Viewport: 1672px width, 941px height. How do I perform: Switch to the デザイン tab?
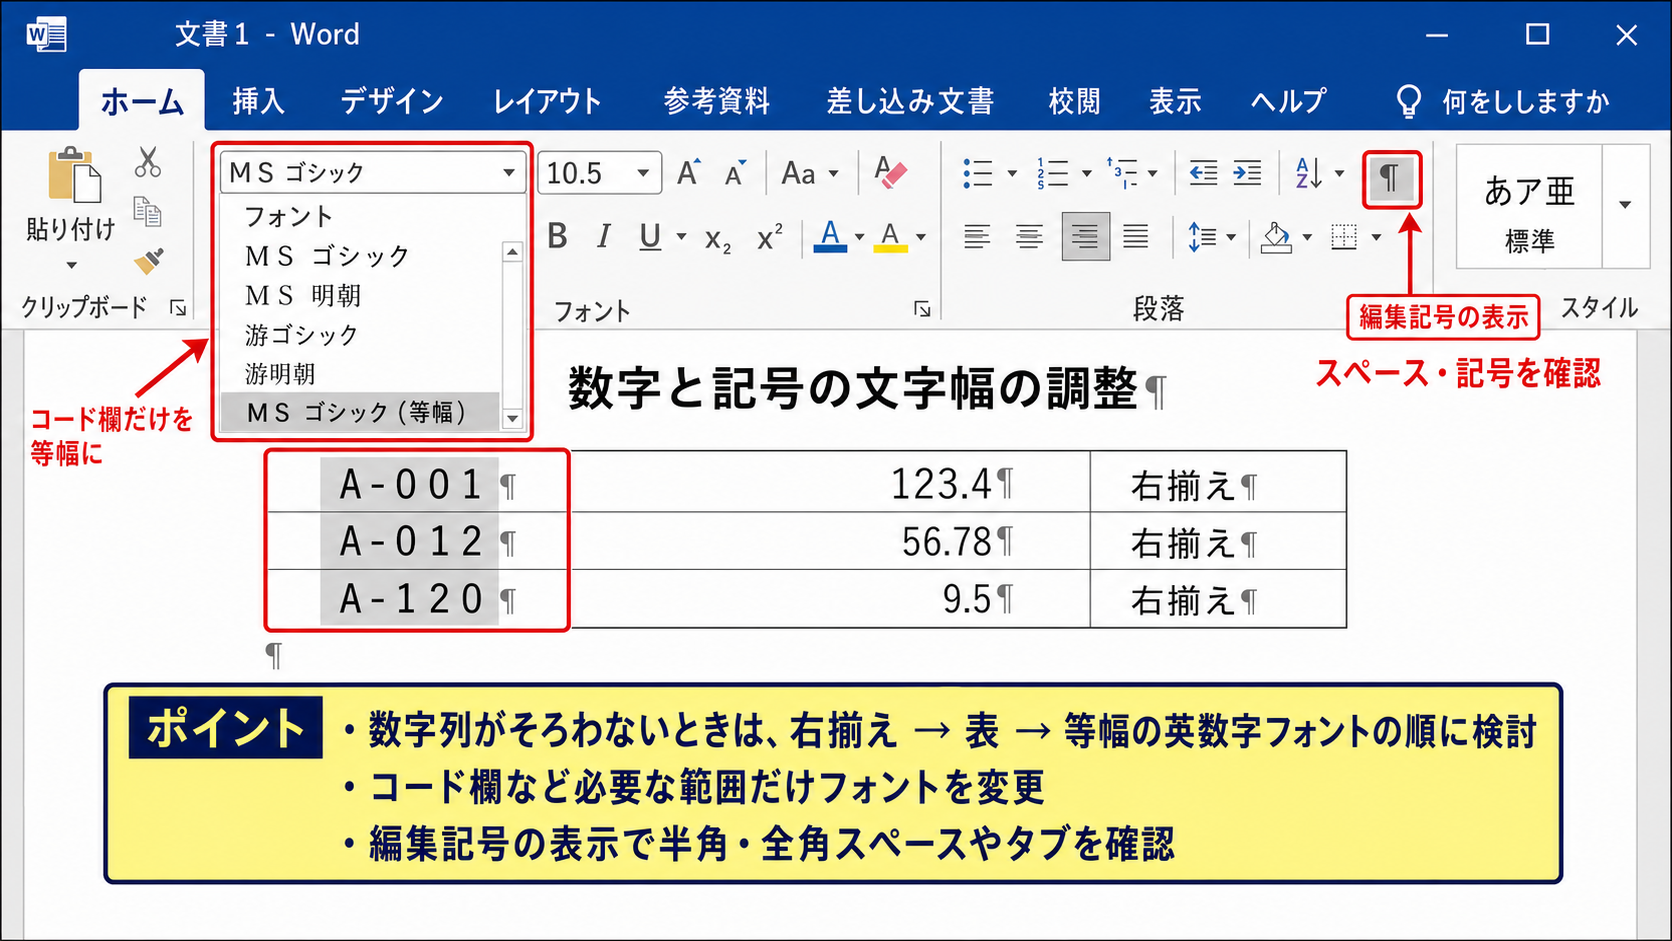click(x=391, y=101)
